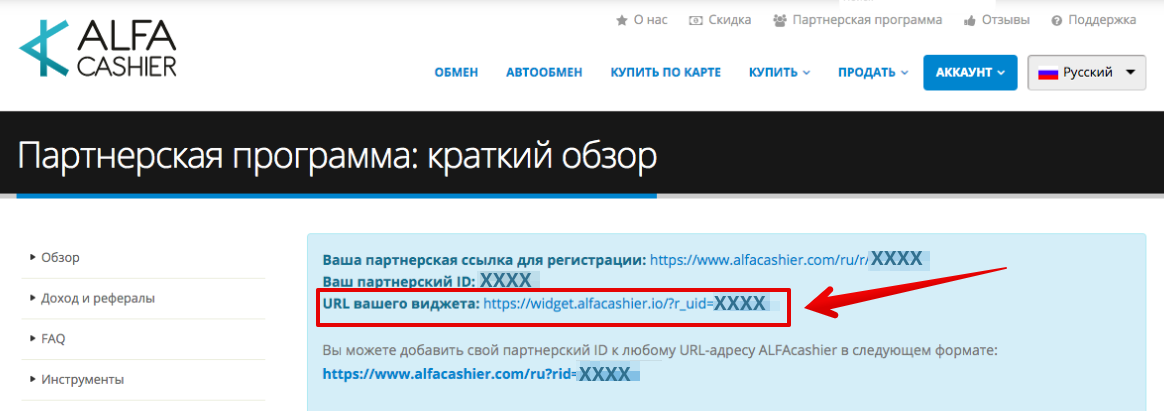Click the Ваша партнерская ссылка для регистрации label
This screenshot has width=1164, height=411.
484,260
